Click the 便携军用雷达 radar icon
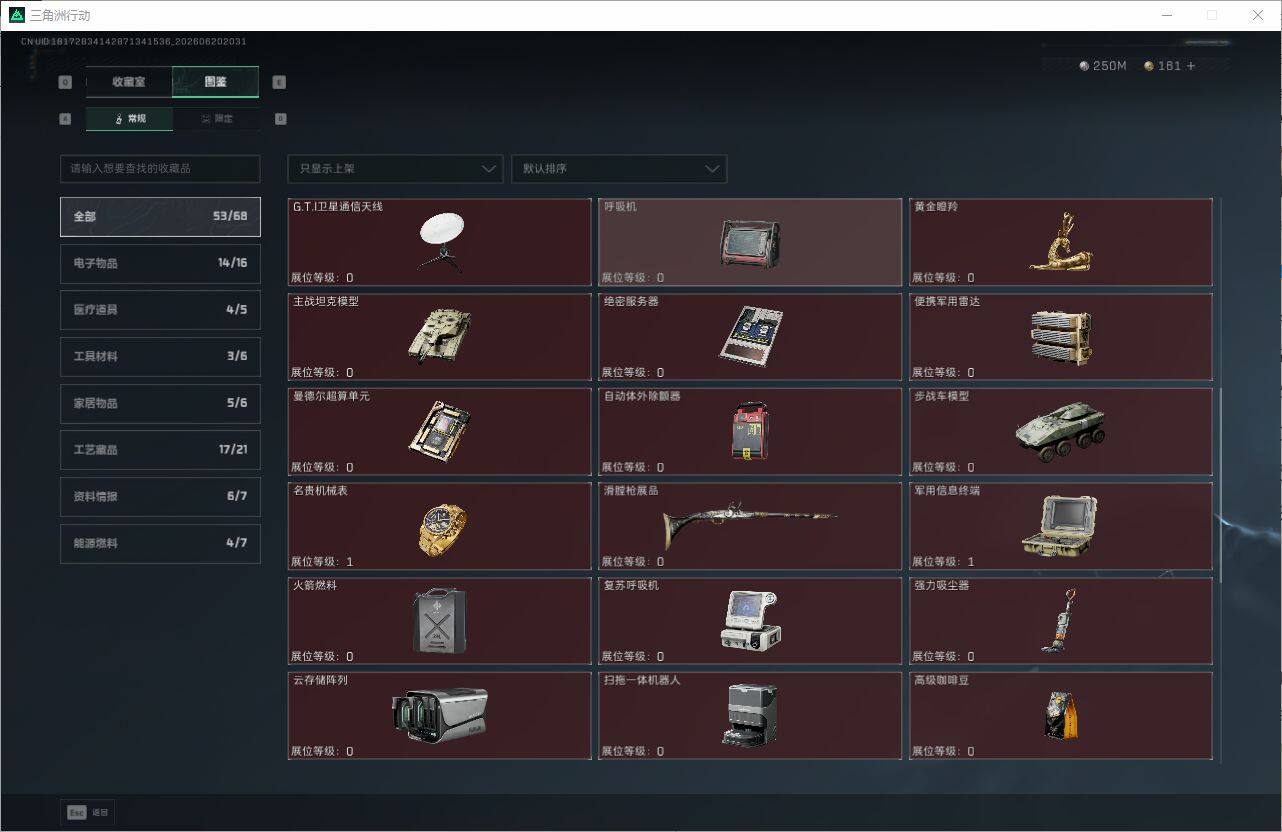Image resolution: width=1282 pixels, height=832 pixels. point(1060,337)
